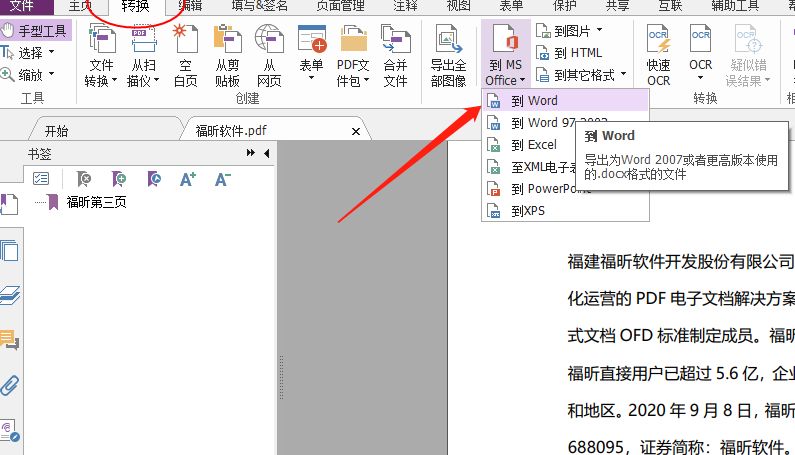Choose 到 Word from the menu
The image size is (795, 455).
click(x=565, y=100)
